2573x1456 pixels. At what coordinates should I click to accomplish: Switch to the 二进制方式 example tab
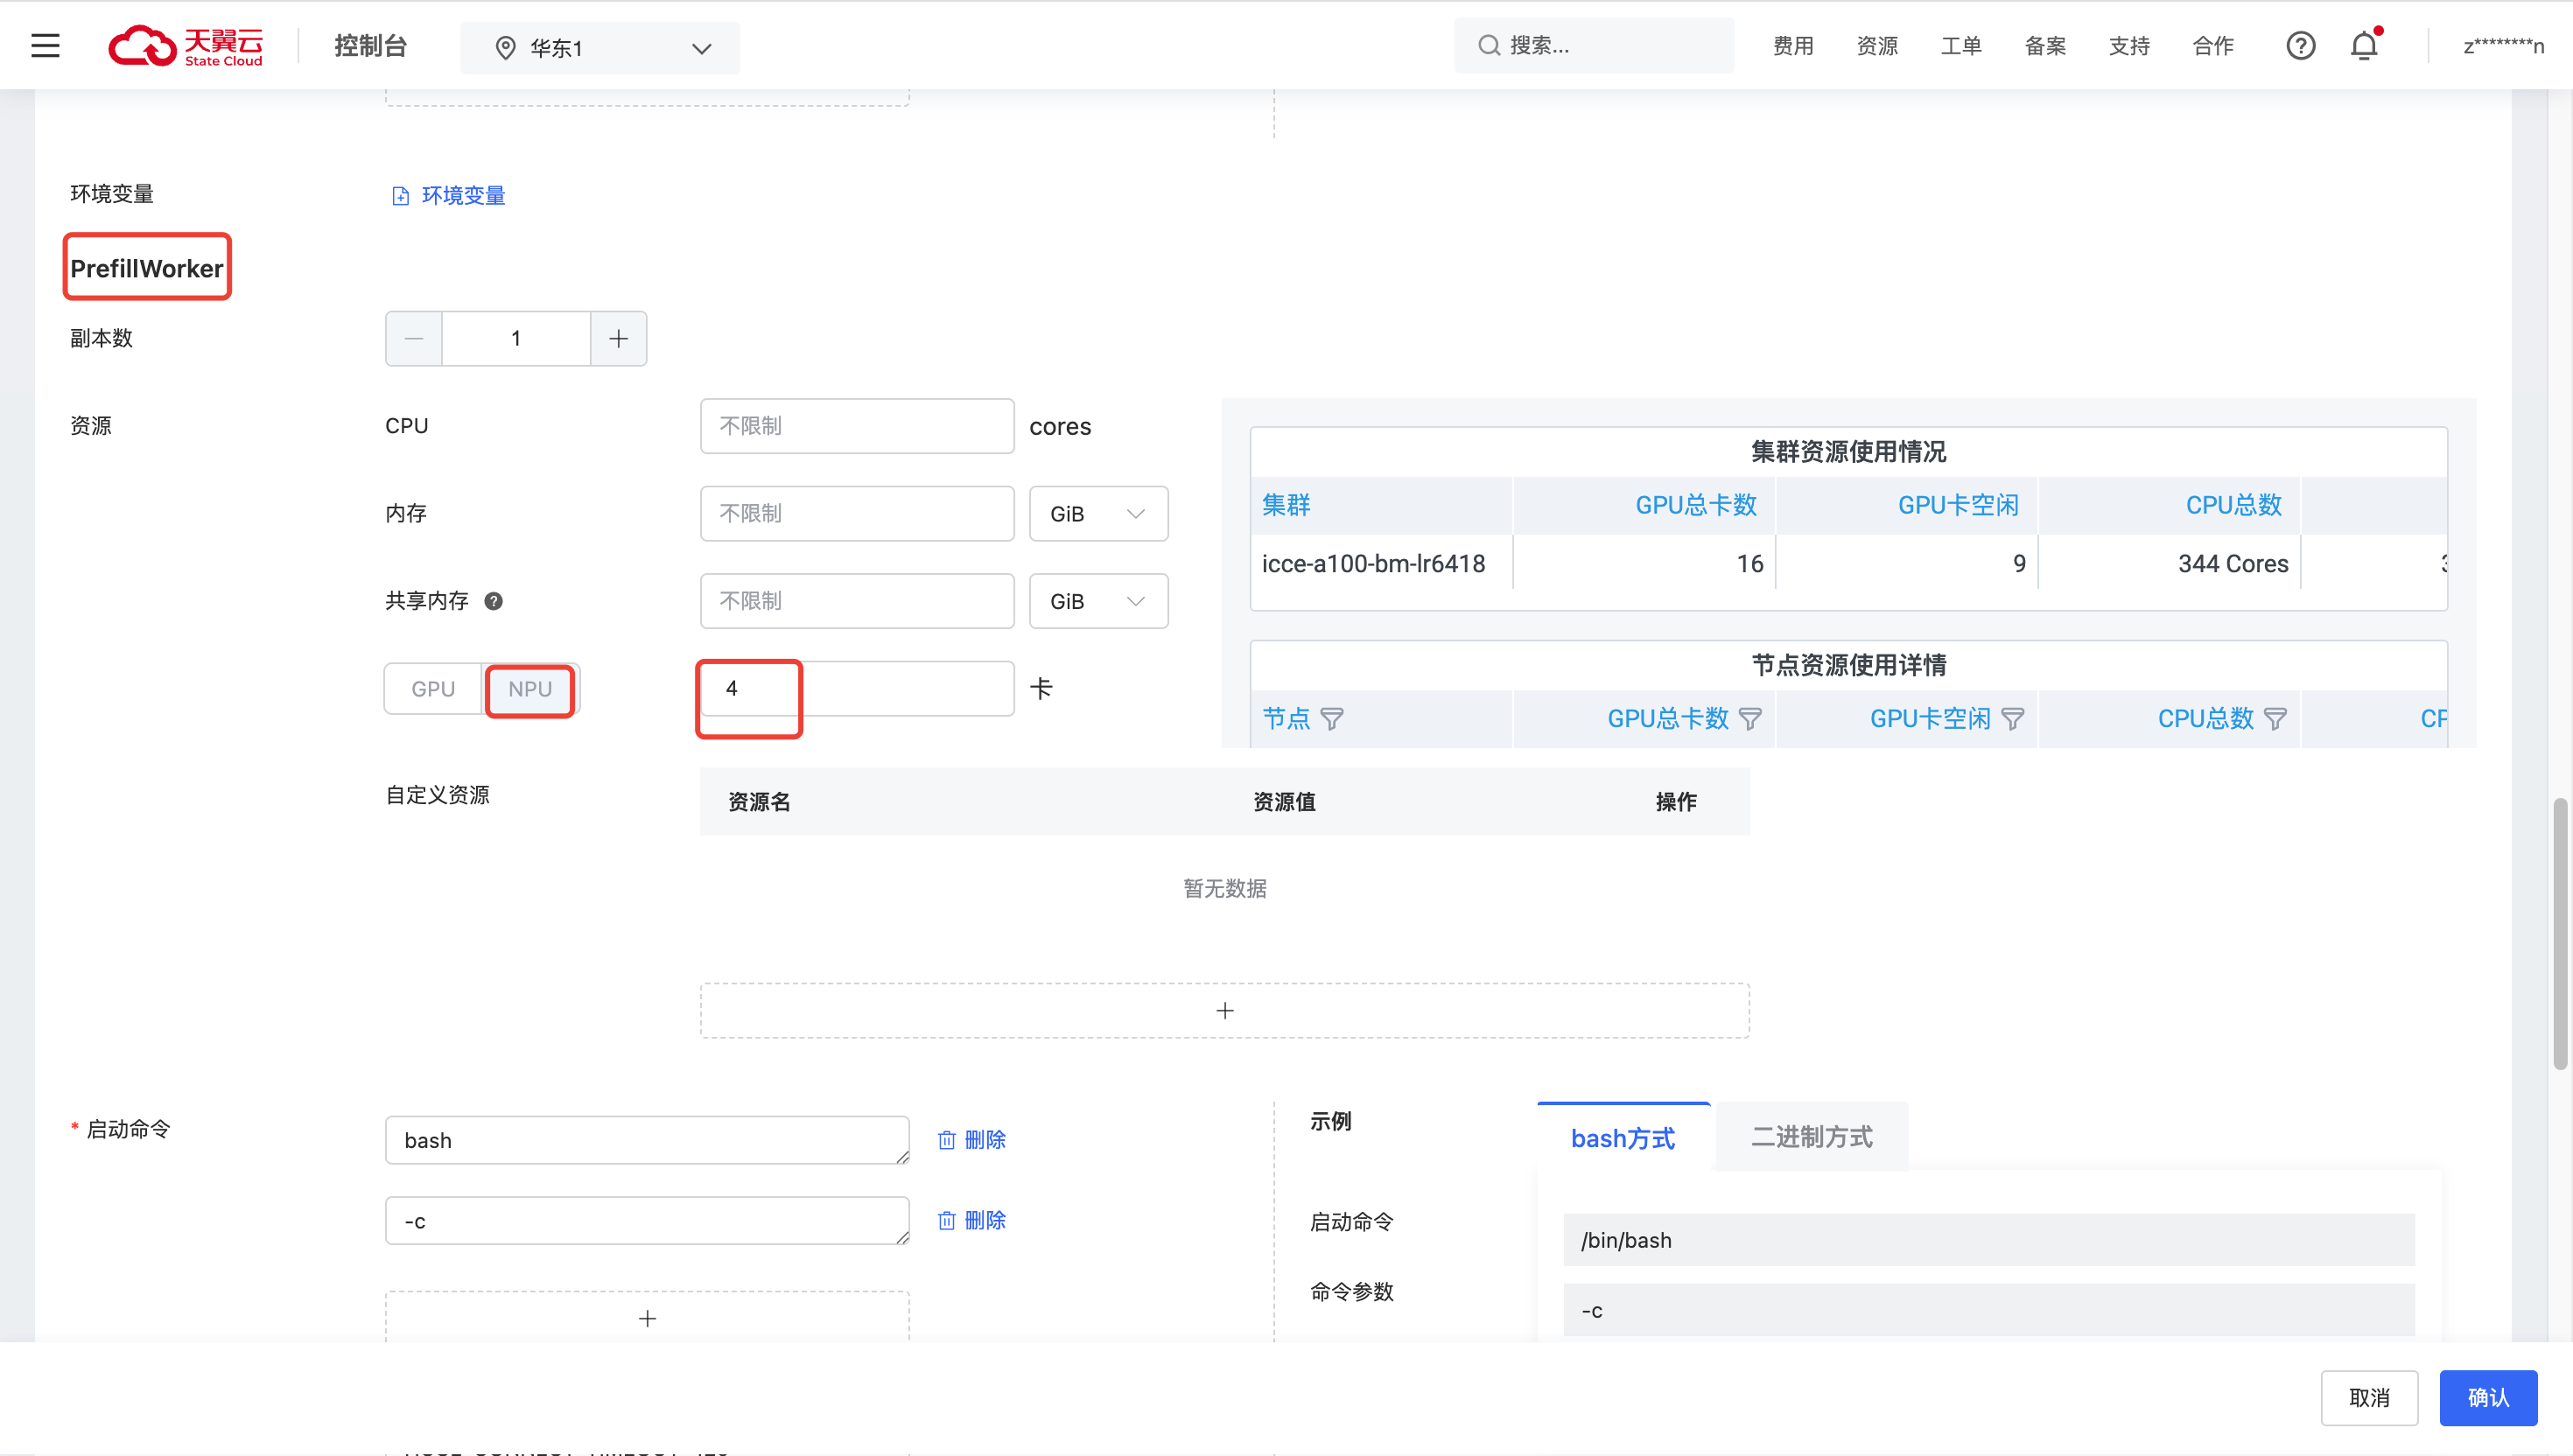(x=1811, y=1137)
